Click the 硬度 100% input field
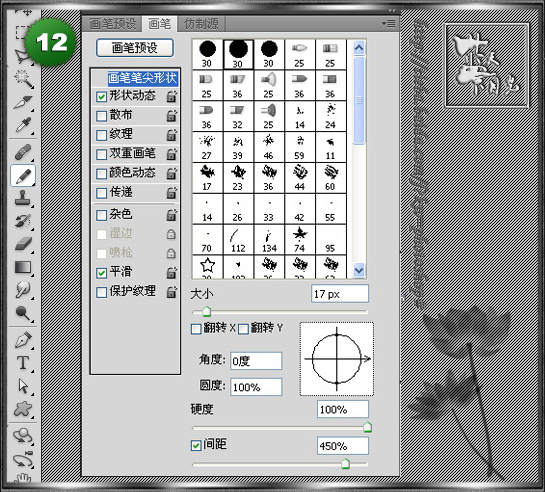Screen dimensions: 545x492 click(343, 409)
